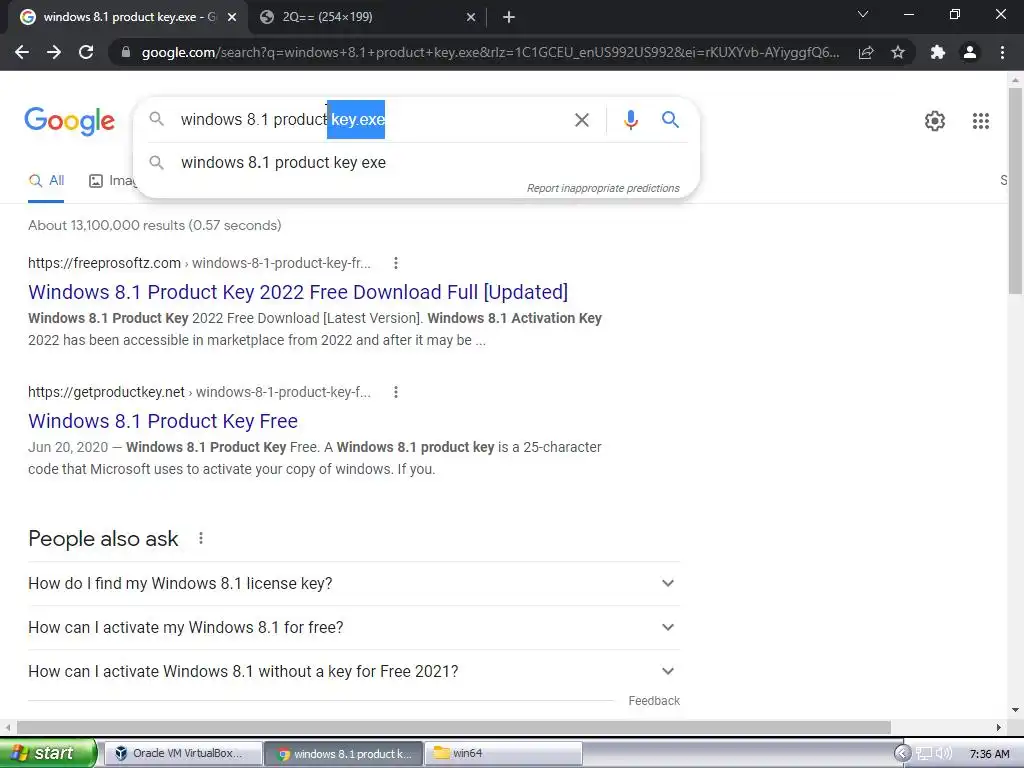Screen dimensions: 1024x768
Task: Click Report inappropriate predictions link
Action: pos(603,188)
